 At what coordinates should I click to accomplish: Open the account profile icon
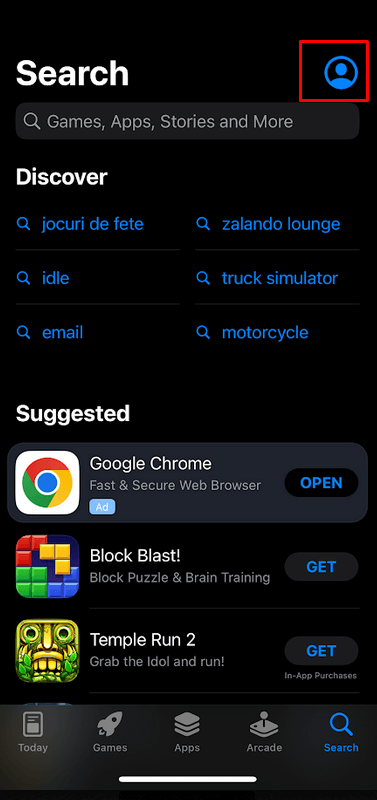[341, 72]
